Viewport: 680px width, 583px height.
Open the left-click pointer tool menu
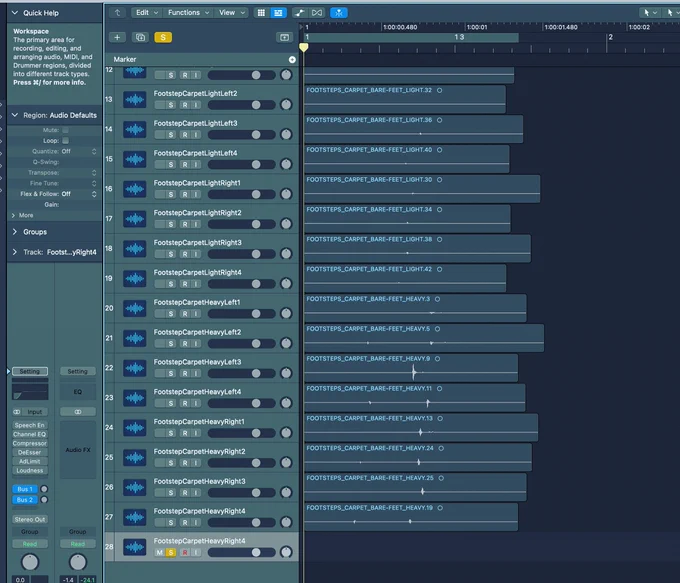[650, 13]
